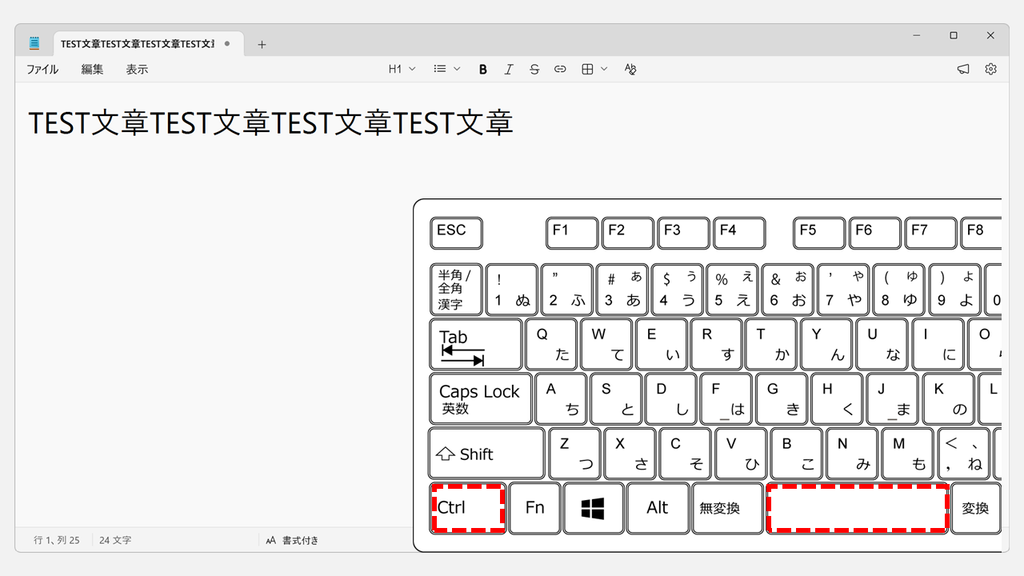Click the 書式付き formatting status indicator
1024x576 pixels.
293,540
